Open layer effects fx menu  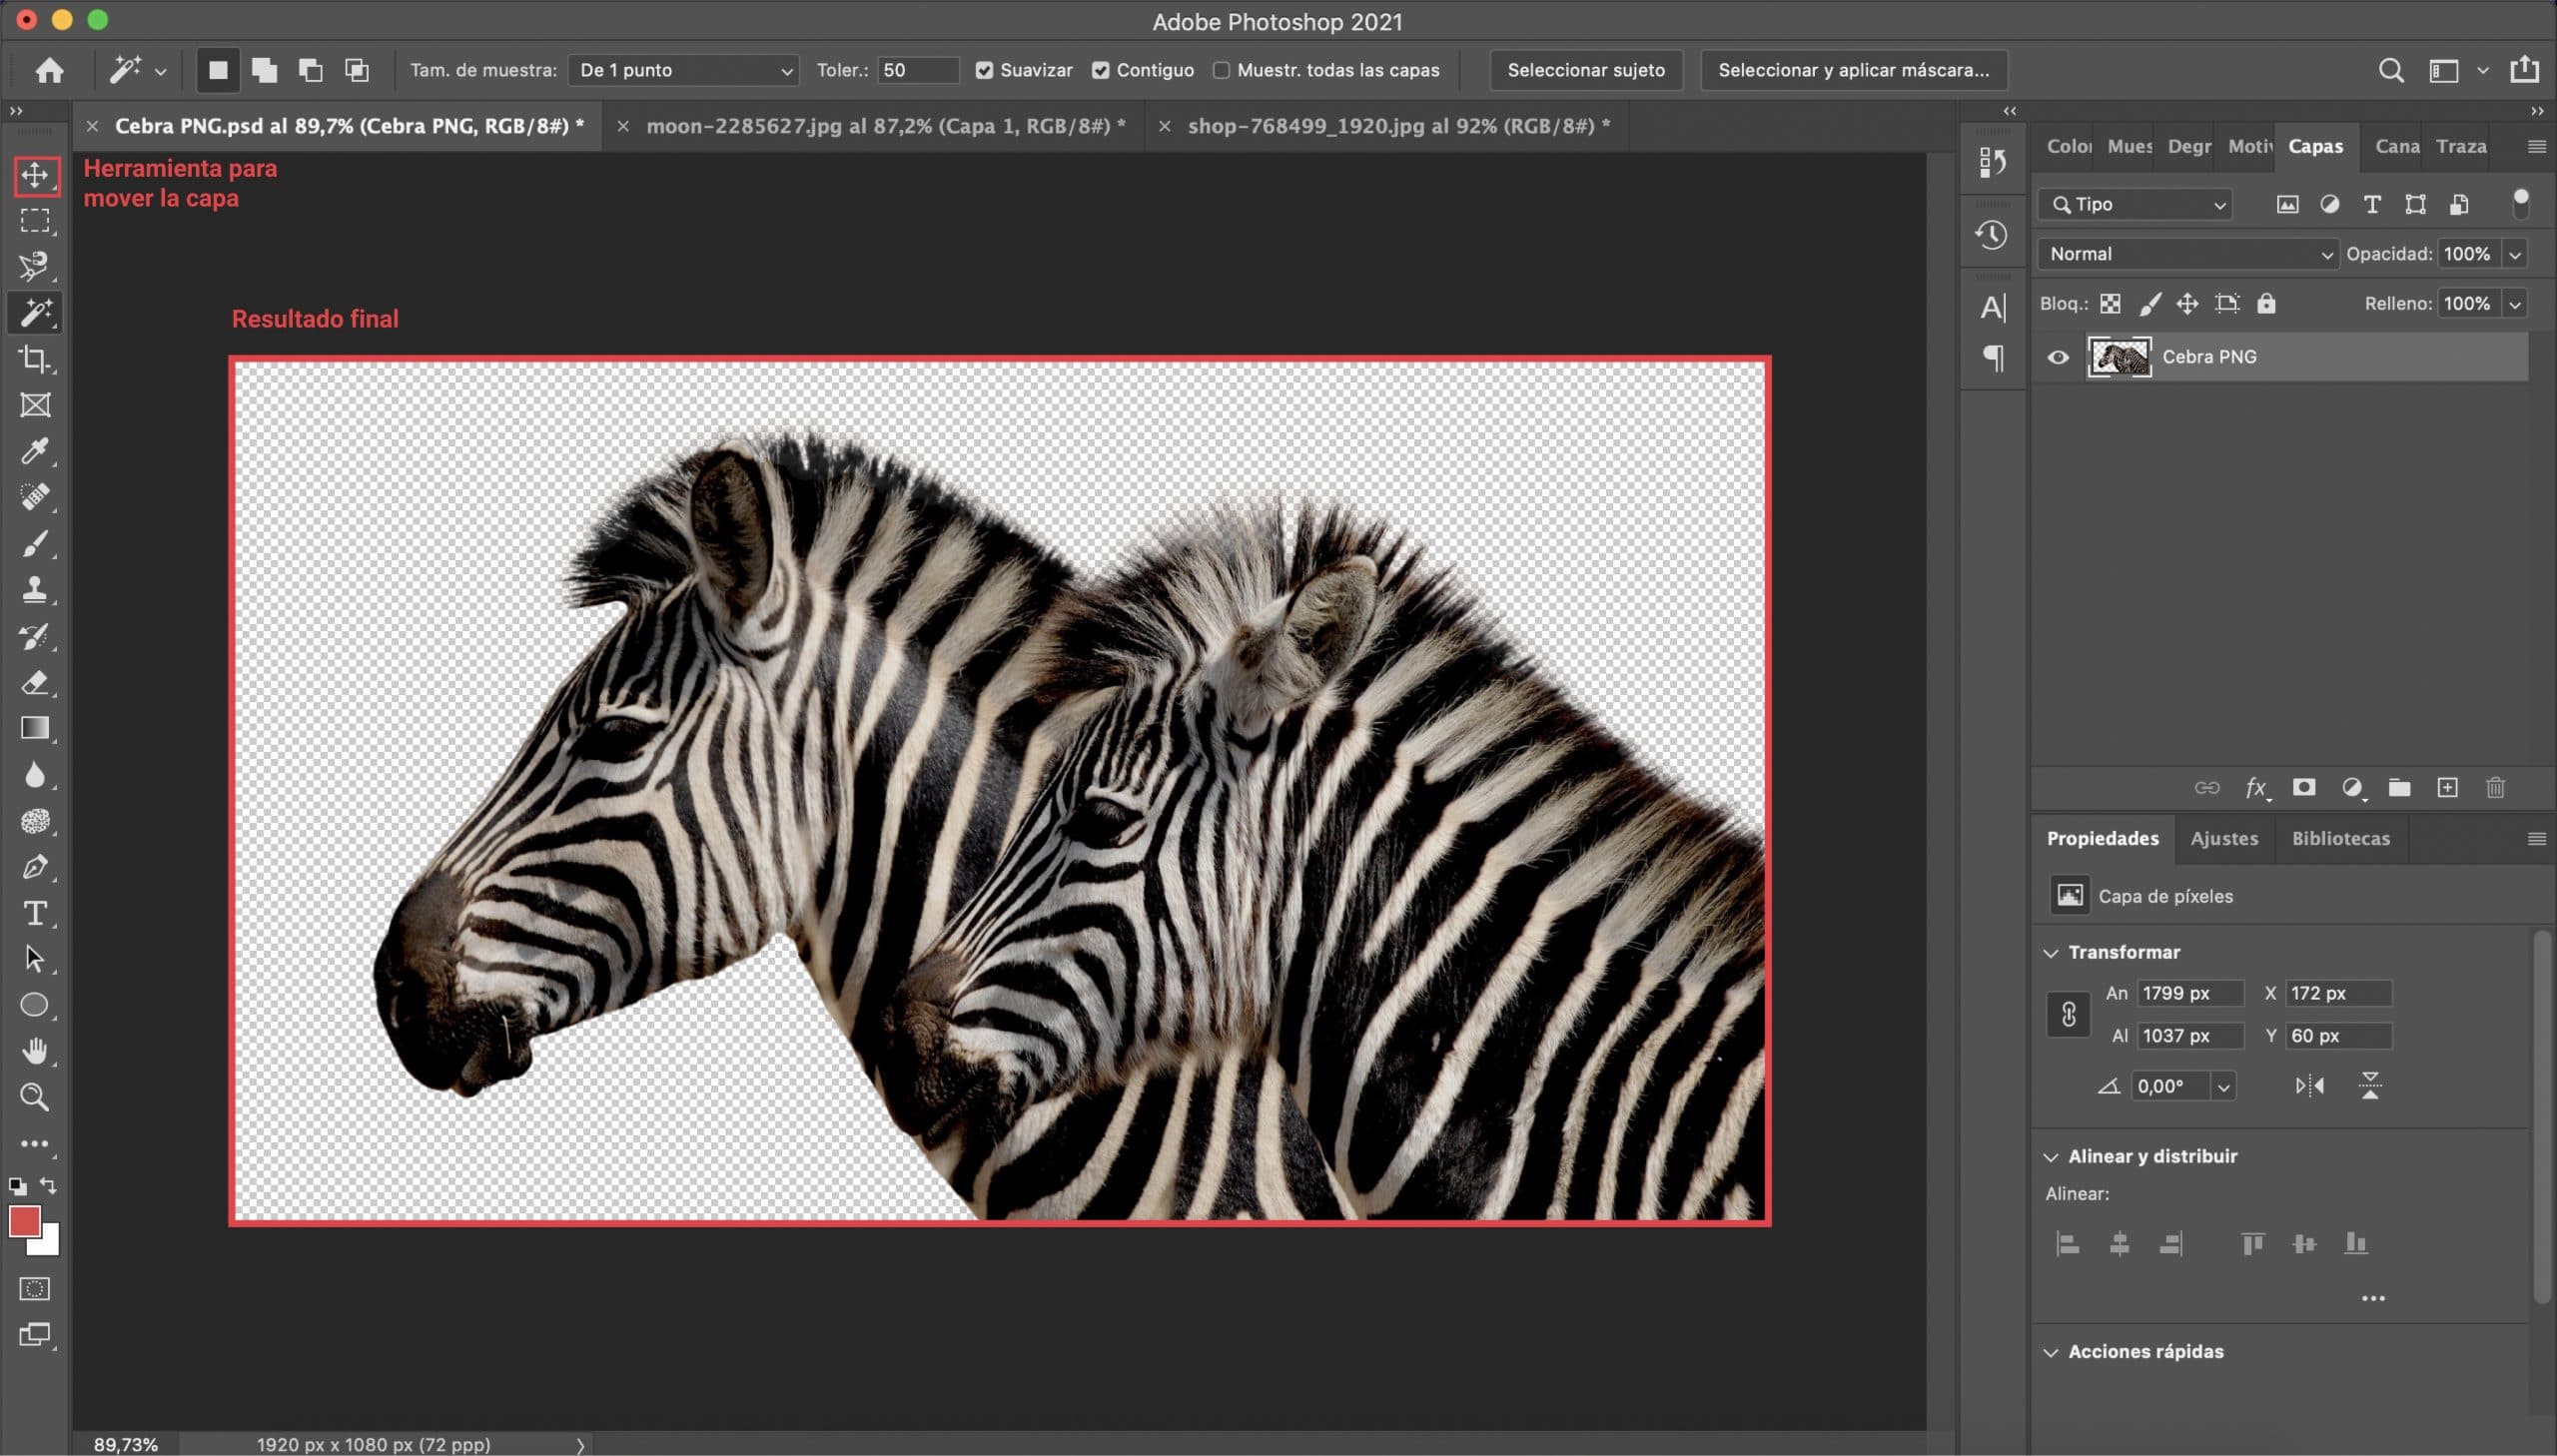tap(2257, 788)
